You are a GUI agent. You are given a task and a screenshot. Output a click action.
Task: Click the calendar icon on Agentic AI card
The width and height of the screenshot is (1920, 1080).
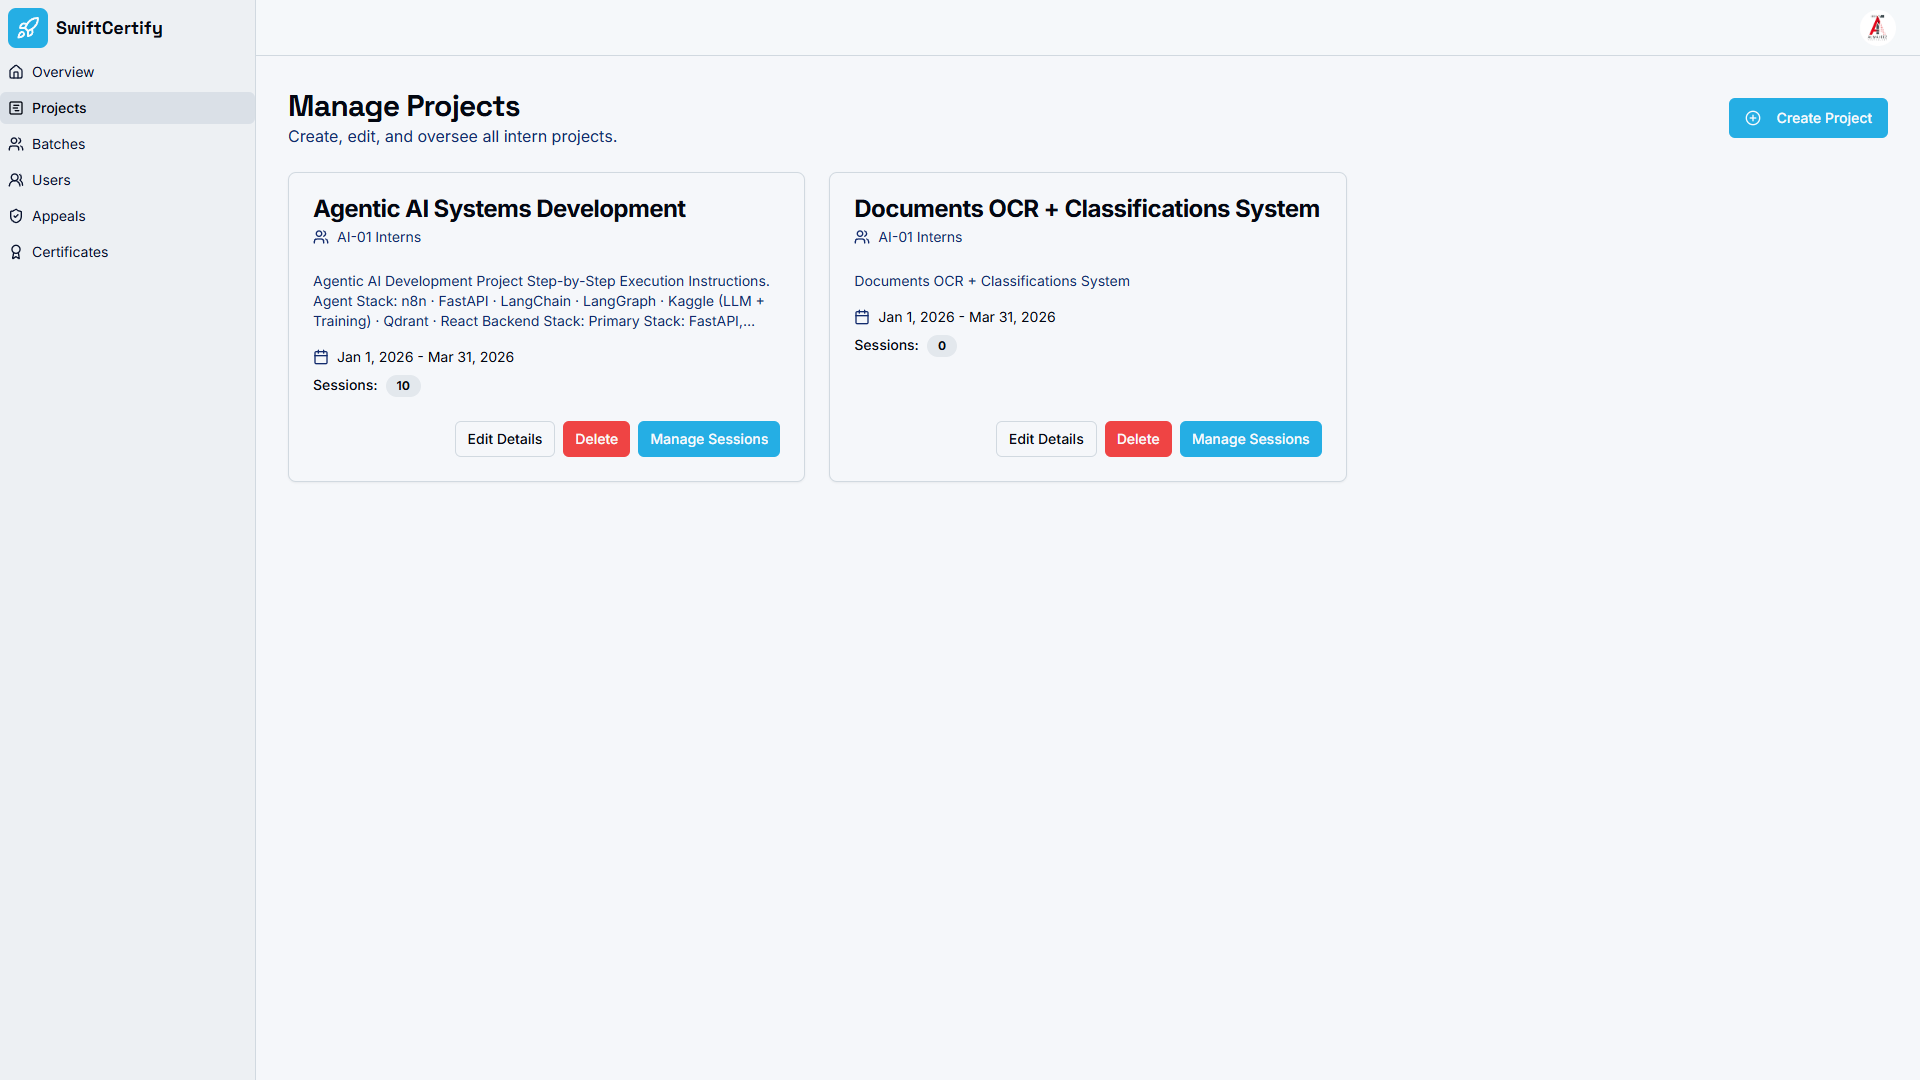click(x=321, y=357)
